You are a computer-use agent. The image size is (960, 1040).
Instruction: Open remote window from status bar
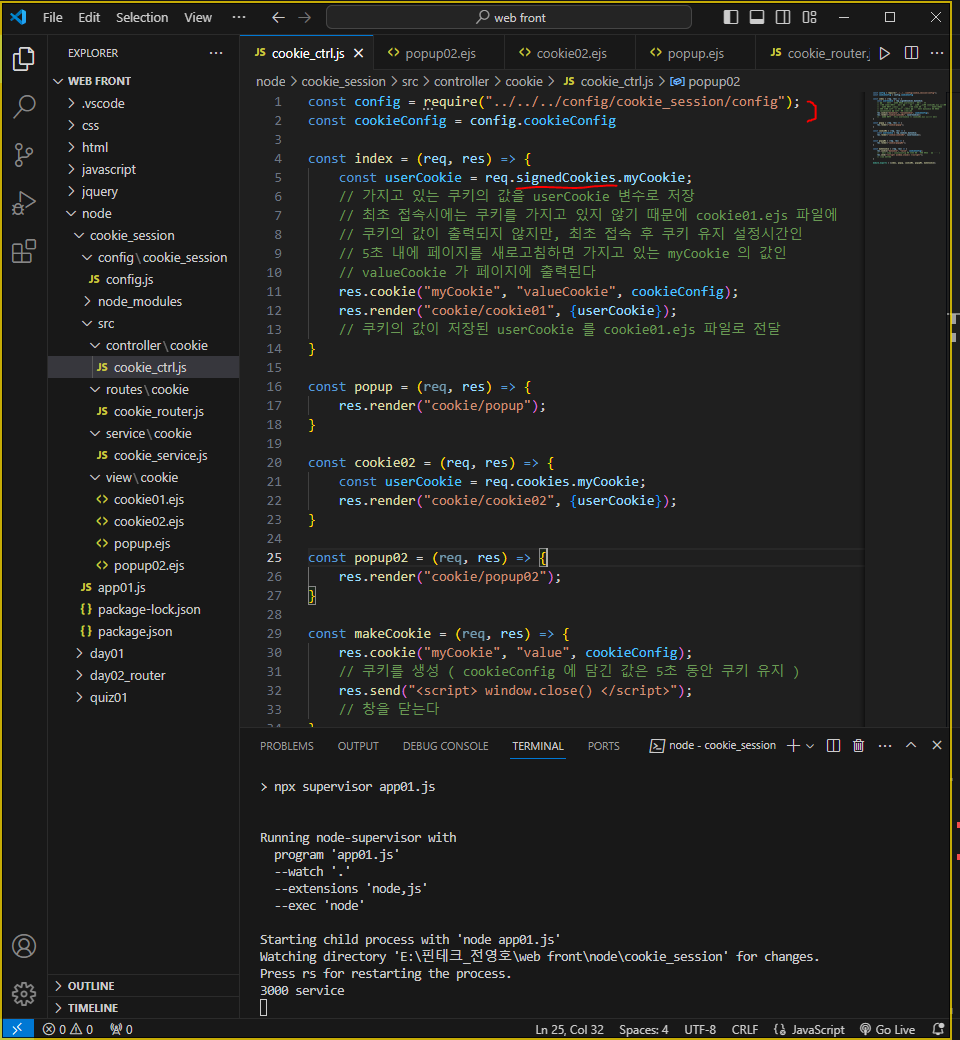click(17, 1029)
